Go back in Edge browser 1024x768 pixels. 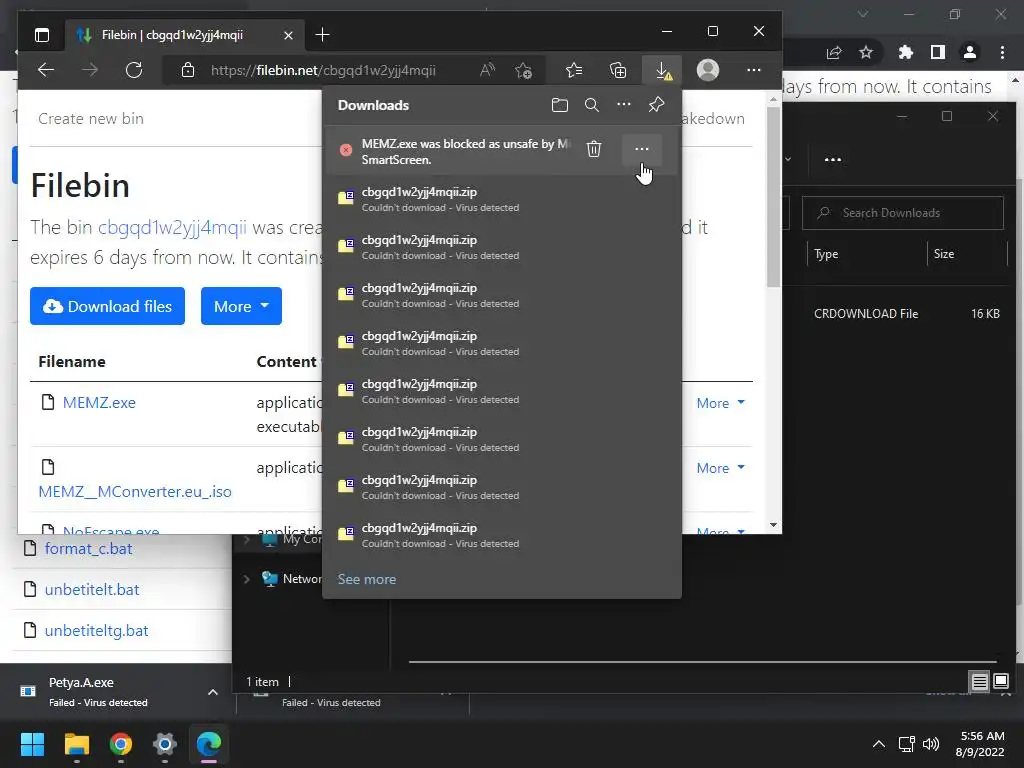click(x=46, y=70)
